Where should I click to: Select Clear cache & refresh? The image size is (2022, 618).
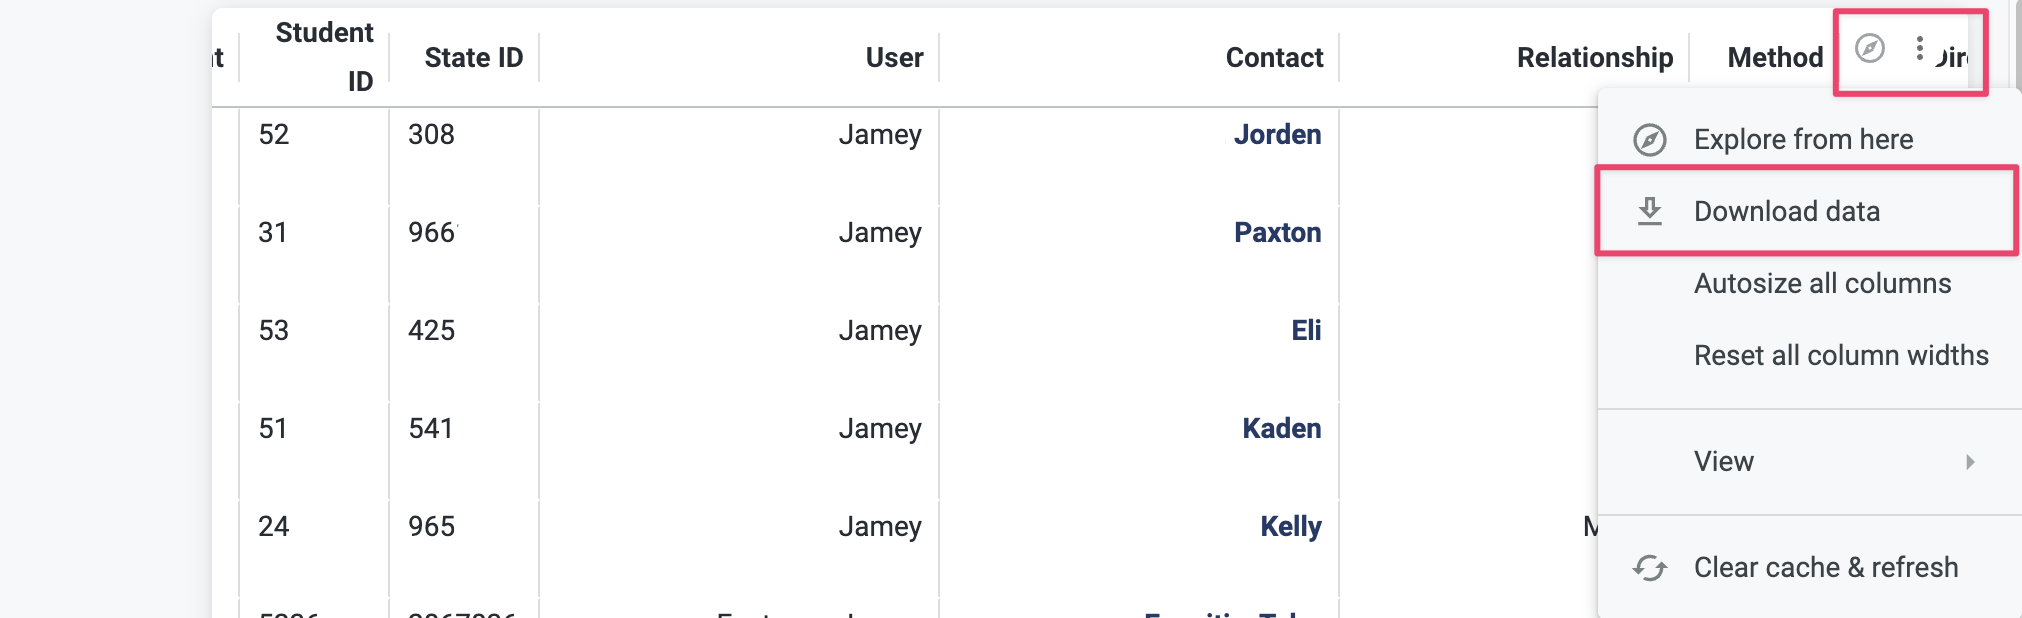1826,568
